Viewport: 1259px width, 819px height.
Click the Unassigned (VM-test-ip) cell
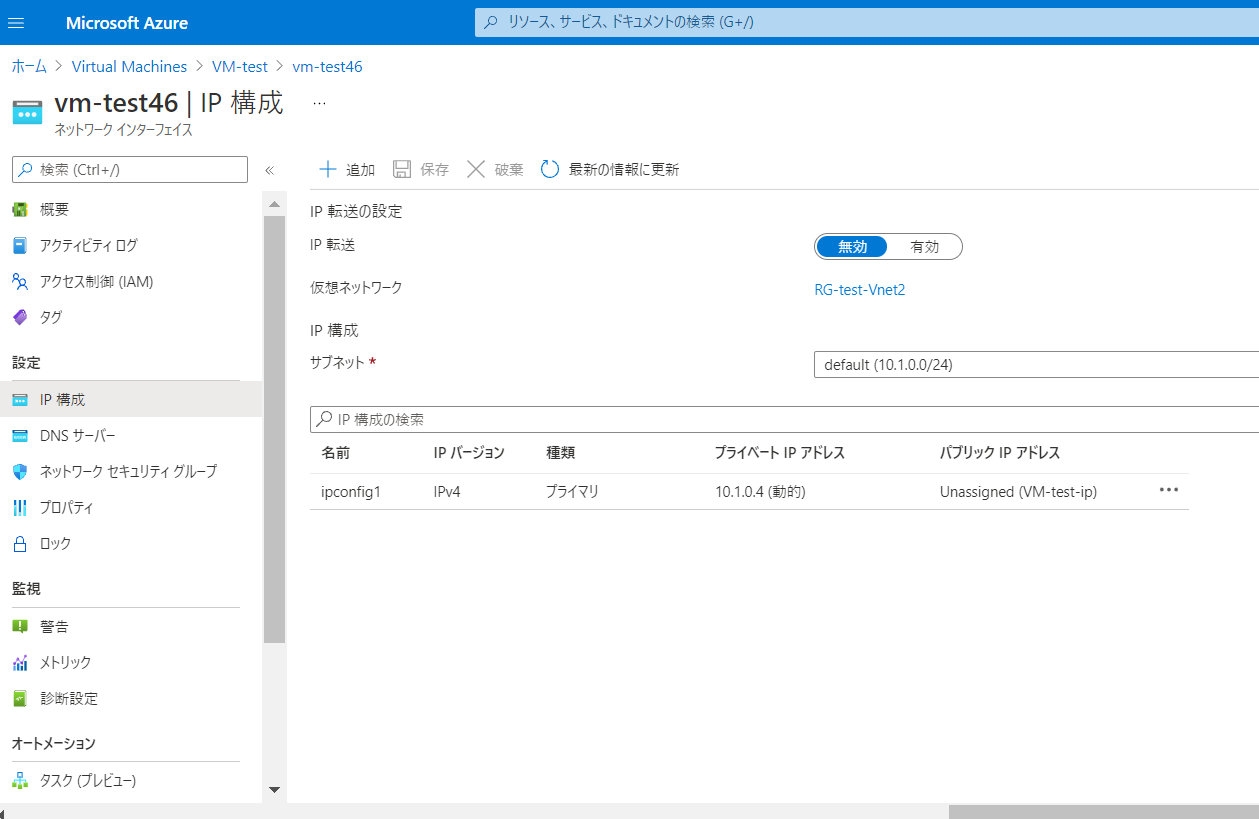tap(1018, 492)
